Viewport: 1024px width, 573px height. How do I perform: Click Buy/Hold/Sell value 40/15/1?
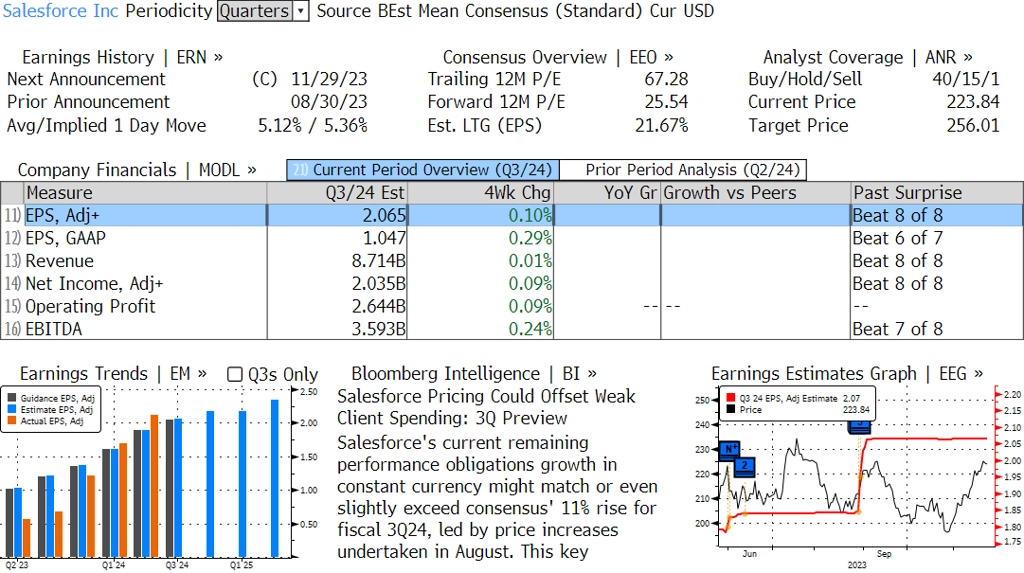coord(966,79)
